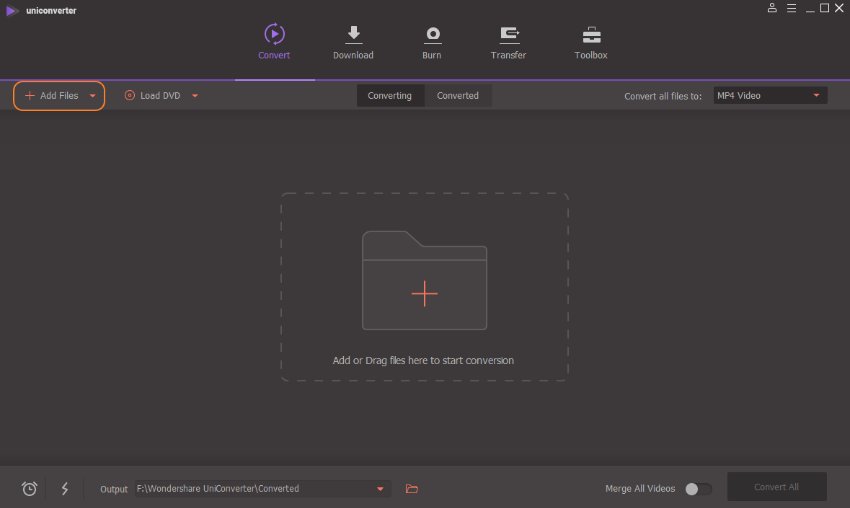Open the hamburger menu icon
This screenshot has width=850, height=508.
pyautogui.click(x=791, y=8)
